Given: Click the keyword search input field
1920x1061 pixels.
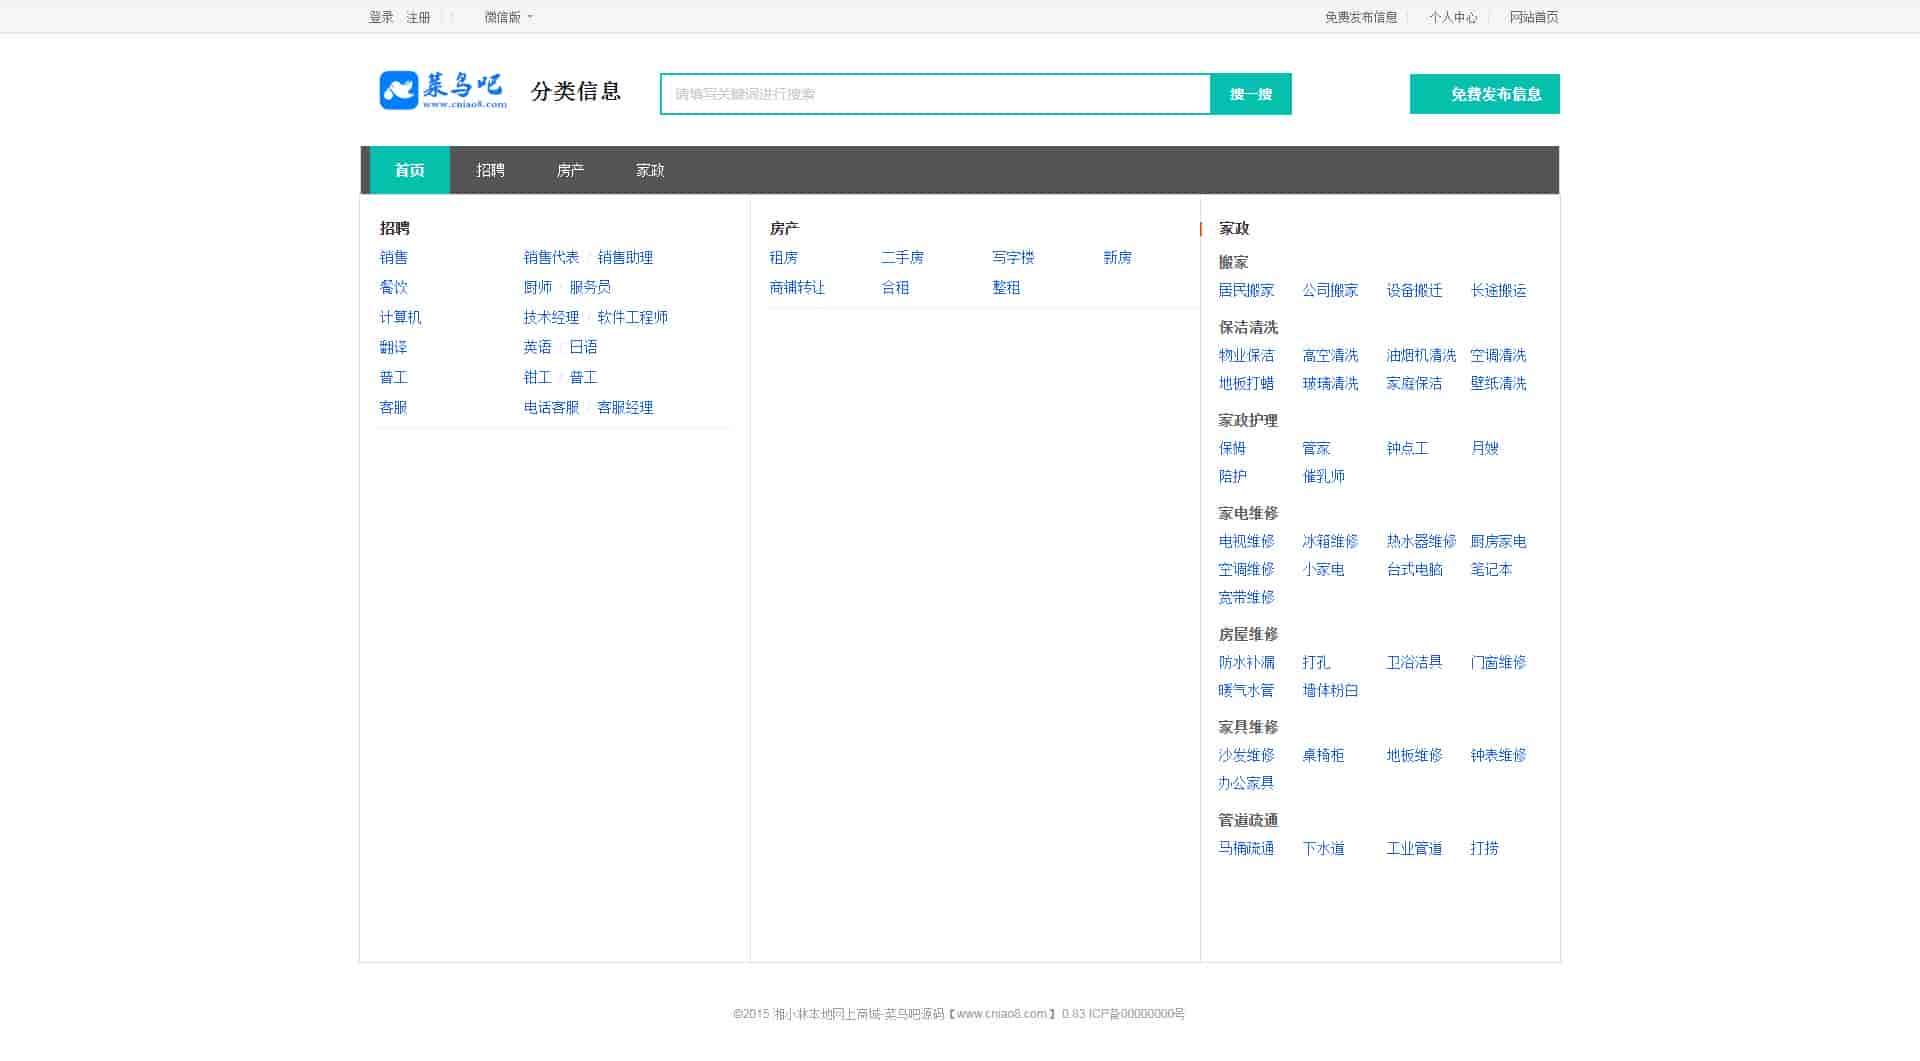Looking at the screenshot, I should coord(935,94).
